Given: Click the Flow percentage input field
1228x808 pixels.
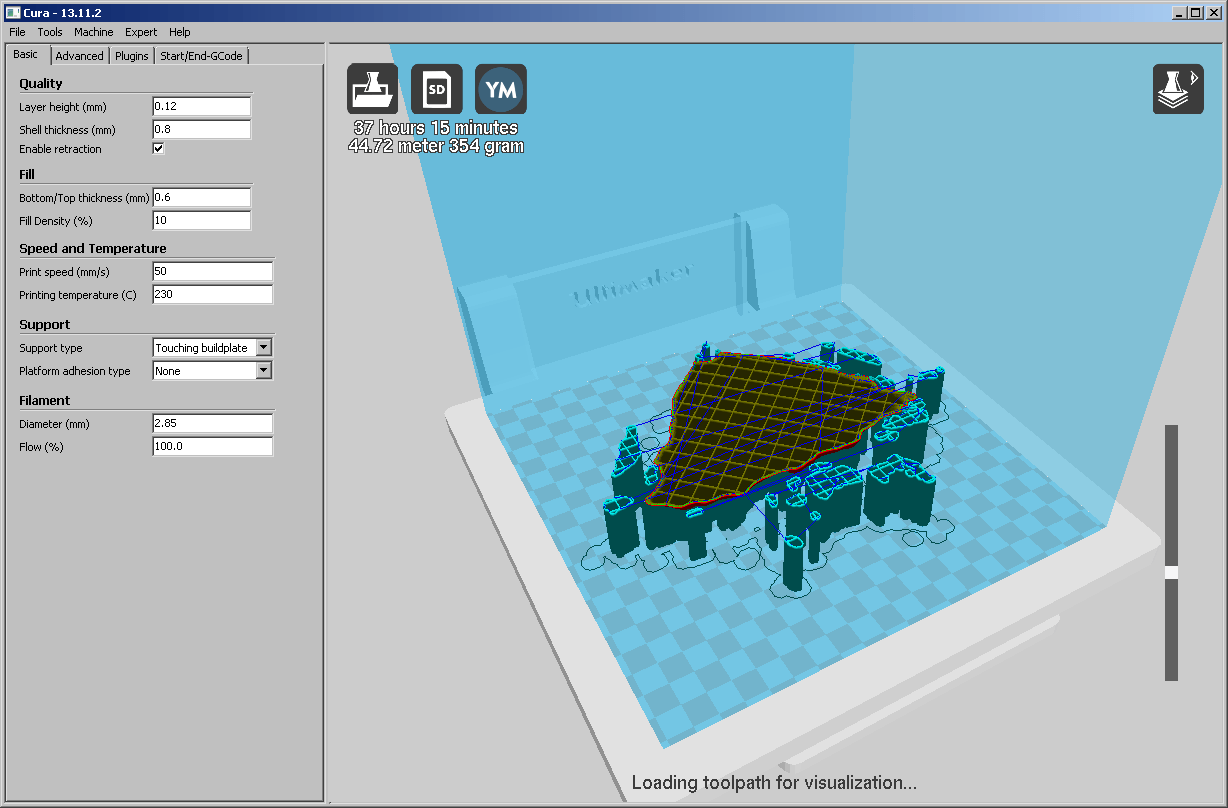Looking at the screenshot, I should 212,446.
